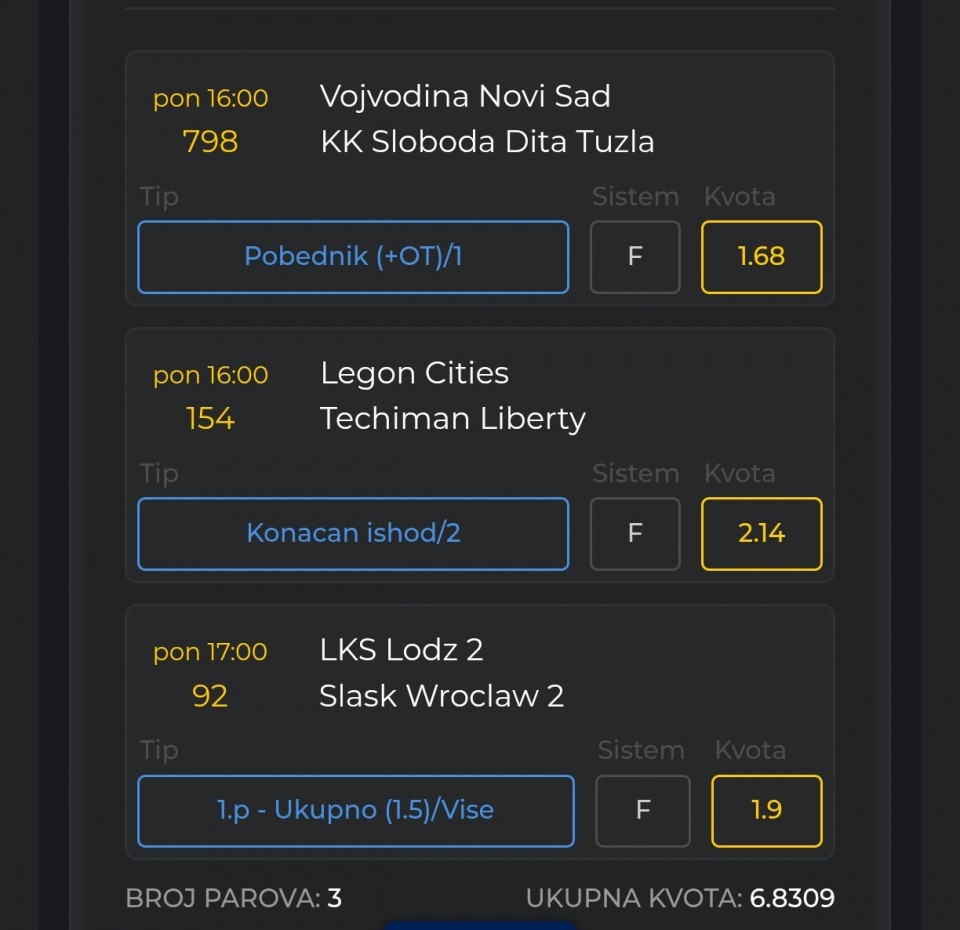Screen dimensions: 960x930
Task: Toggle Sistem F for the Legon Cities match
Action: [635, 534]
